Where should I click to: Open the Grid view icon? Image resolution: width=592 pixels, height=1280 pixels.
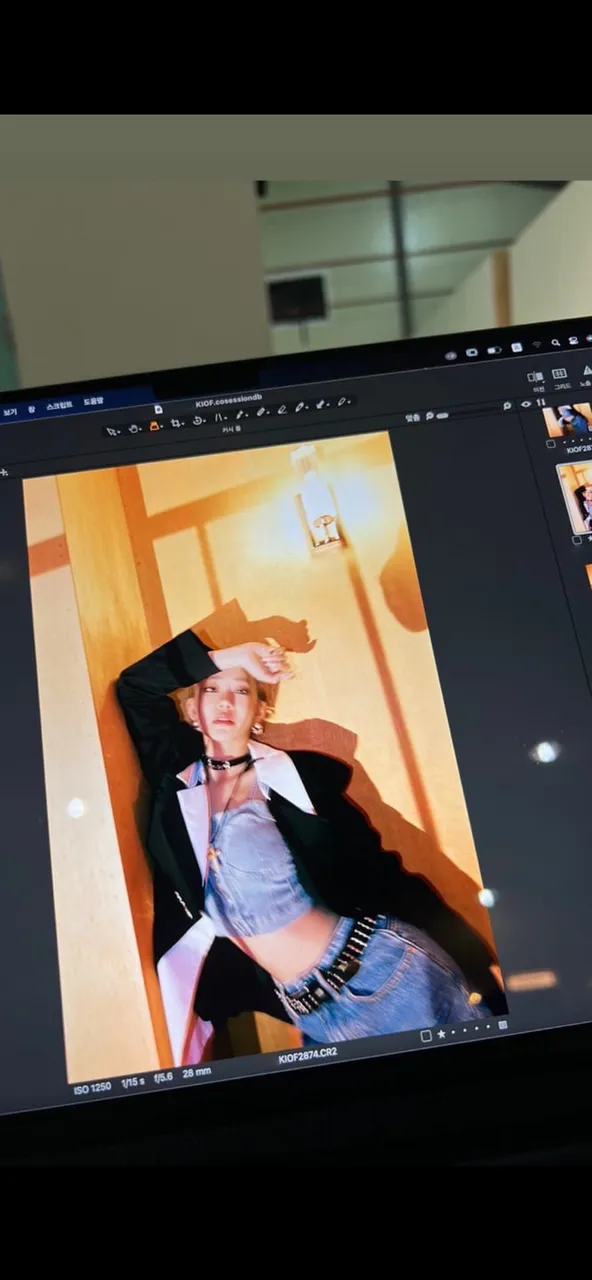[560, 373]
